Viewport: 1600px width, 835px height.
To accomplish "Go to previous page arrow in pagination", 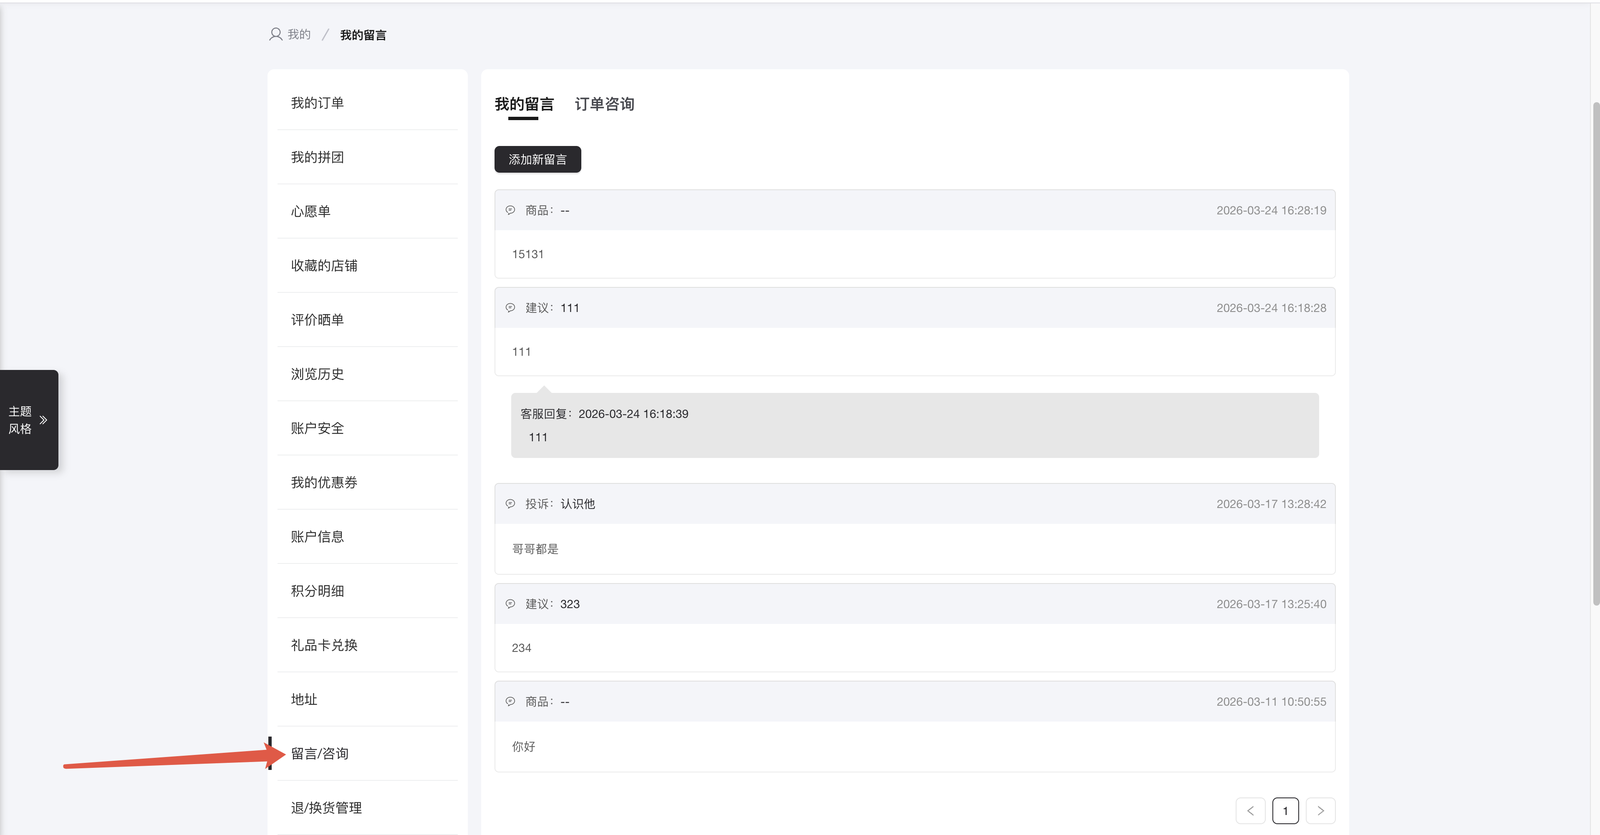I will tap(1250, 811).
